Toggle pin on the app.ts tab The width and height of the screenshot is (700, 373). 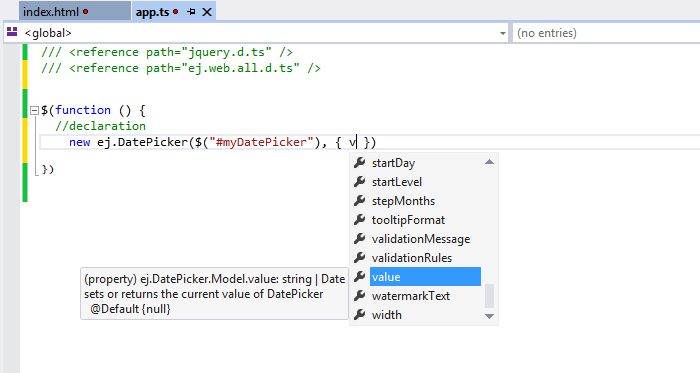pos(191,12)
